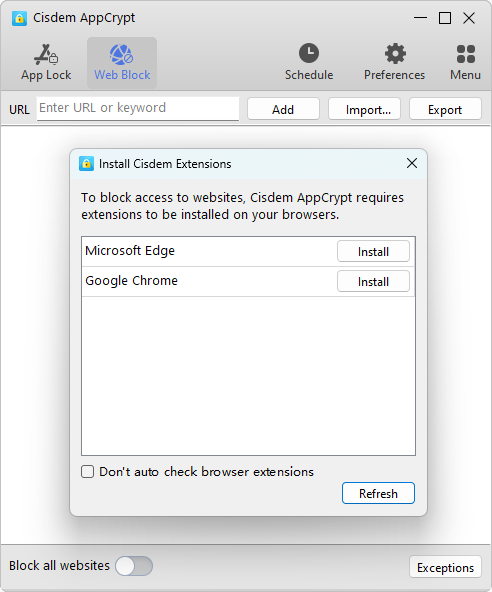Image resolution: width=492 pixels, height=592 pixels.
Task: Click the Cisdem AppCrypt title bar lock icon
Action: [19, 18]
